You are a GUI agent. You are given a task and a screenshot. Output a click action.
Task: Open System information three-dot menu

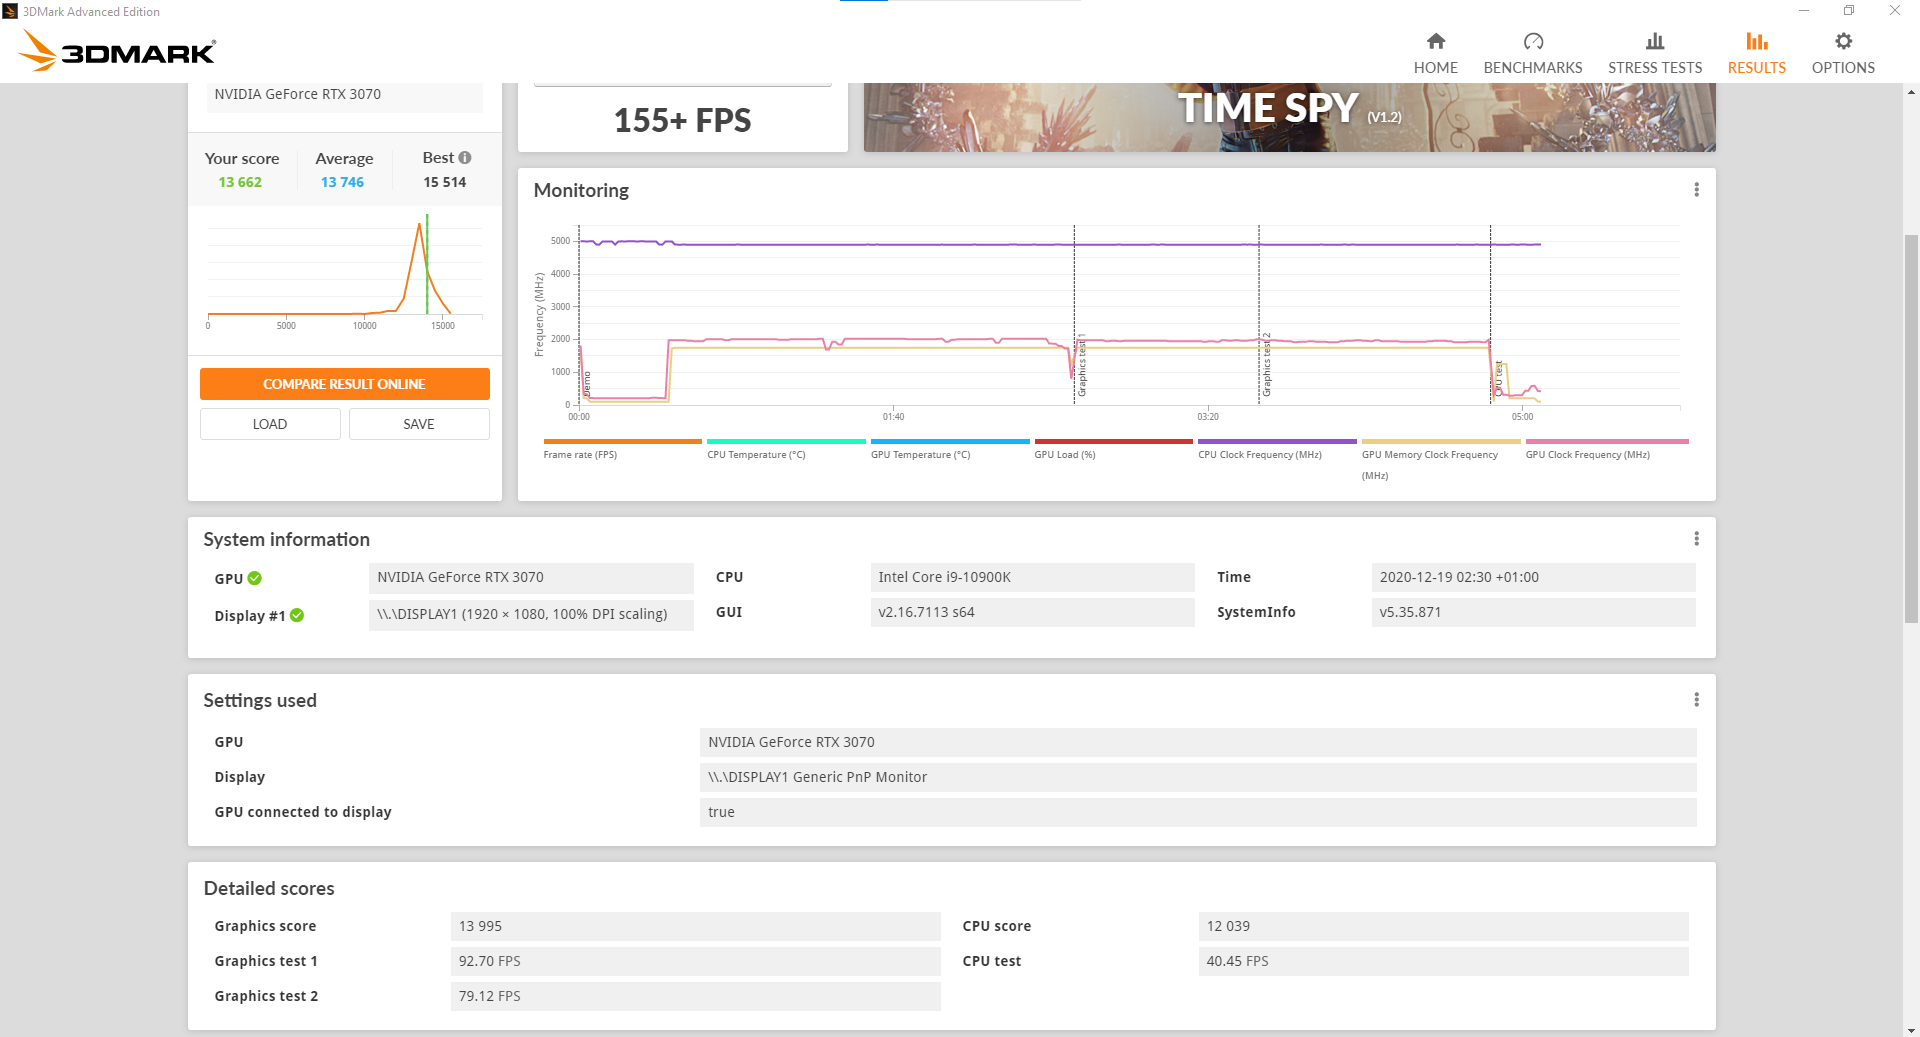coord(1696,539)
